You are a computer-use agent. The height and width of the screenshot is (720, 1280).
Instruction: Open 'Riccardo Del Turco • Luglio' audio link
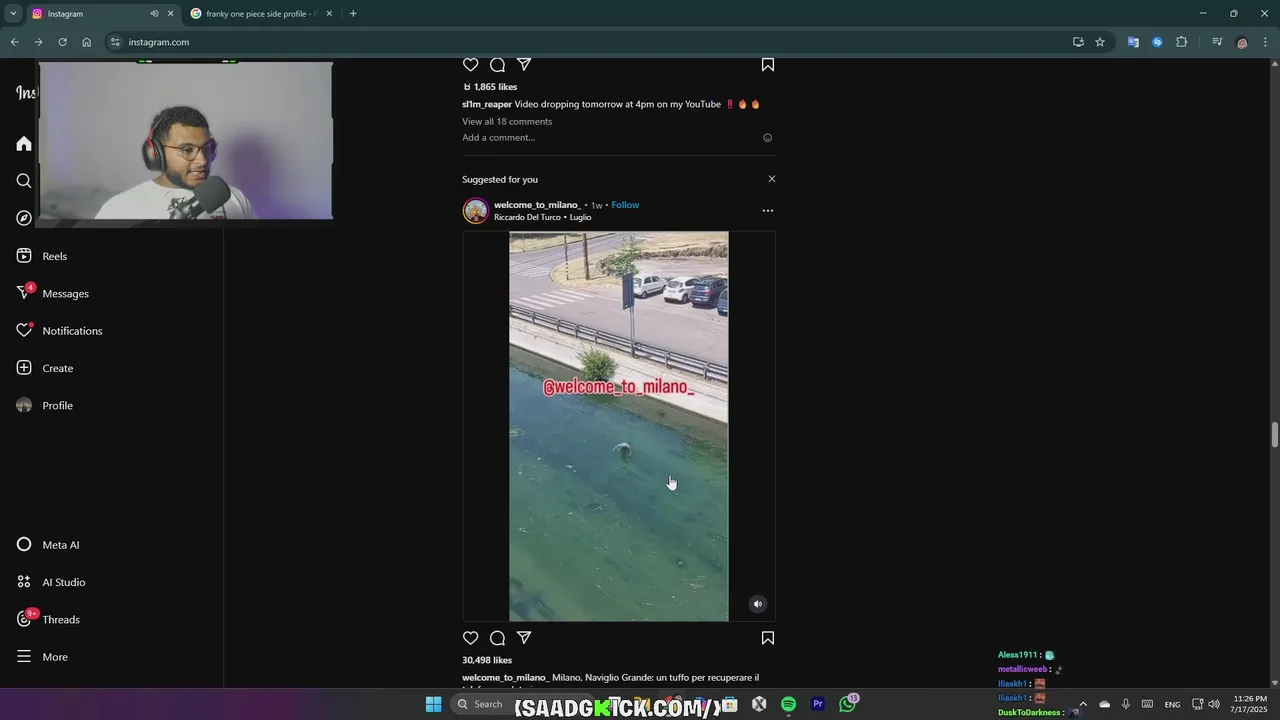click(542, 217)
